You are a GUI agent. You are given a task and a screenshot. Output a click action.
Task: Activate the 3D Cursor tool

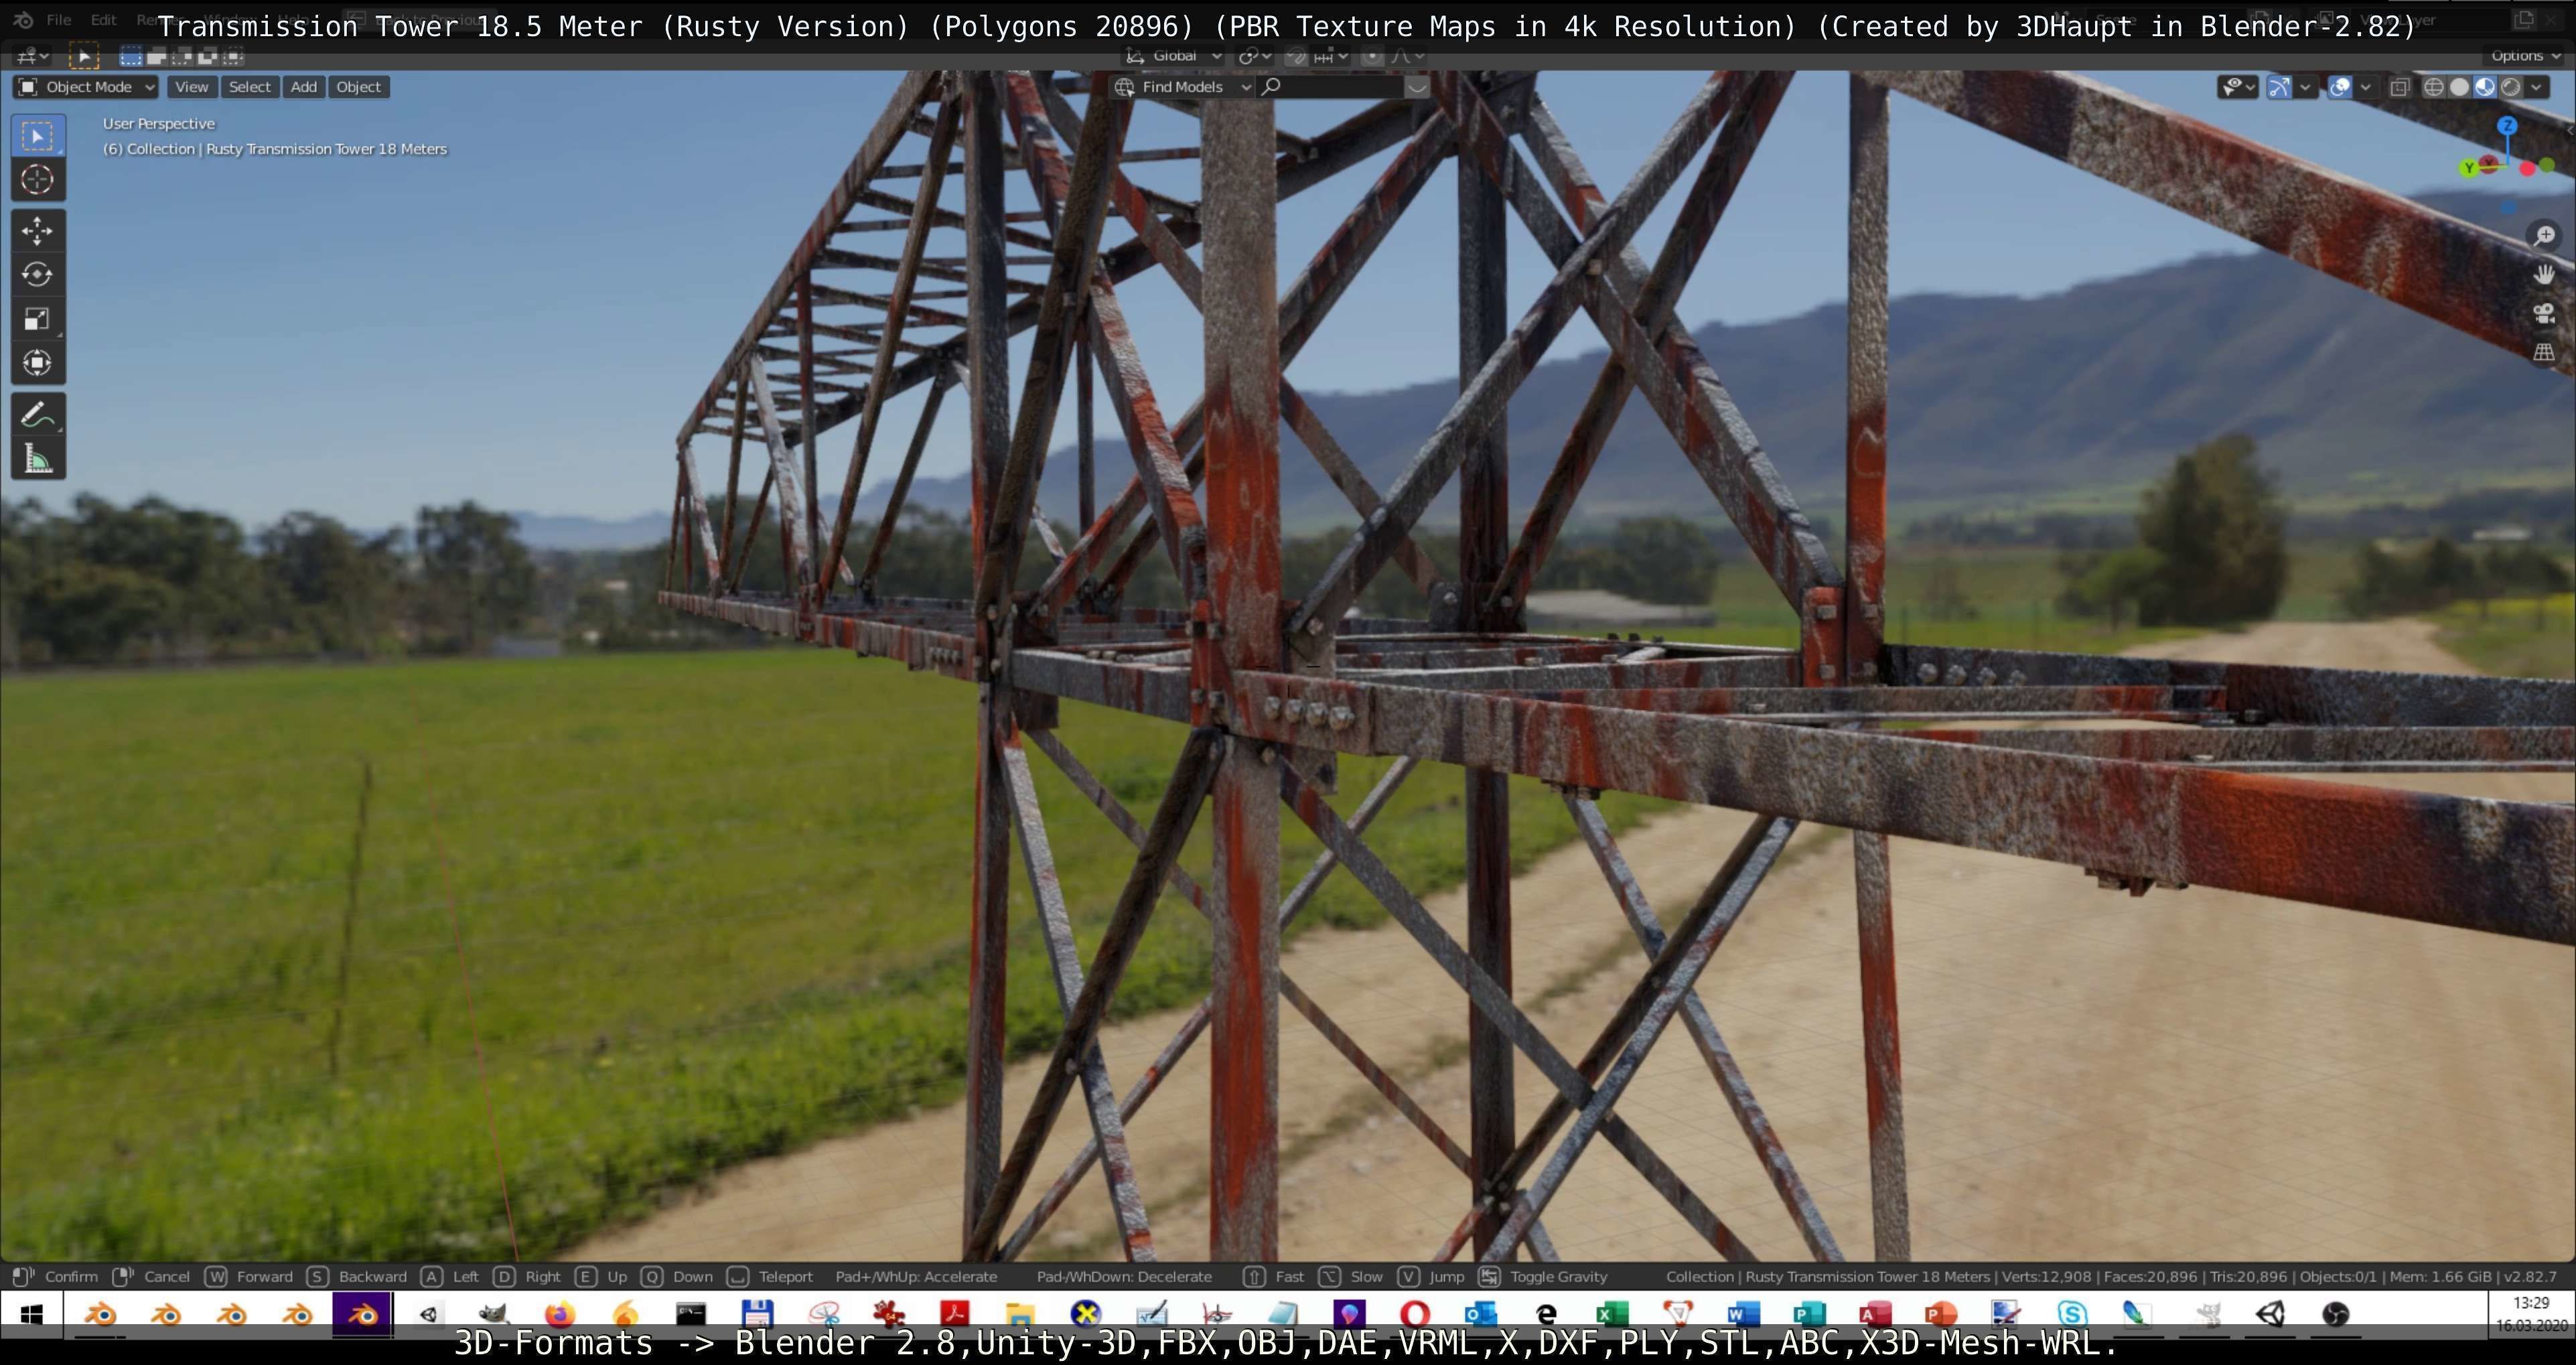point(38,180)
